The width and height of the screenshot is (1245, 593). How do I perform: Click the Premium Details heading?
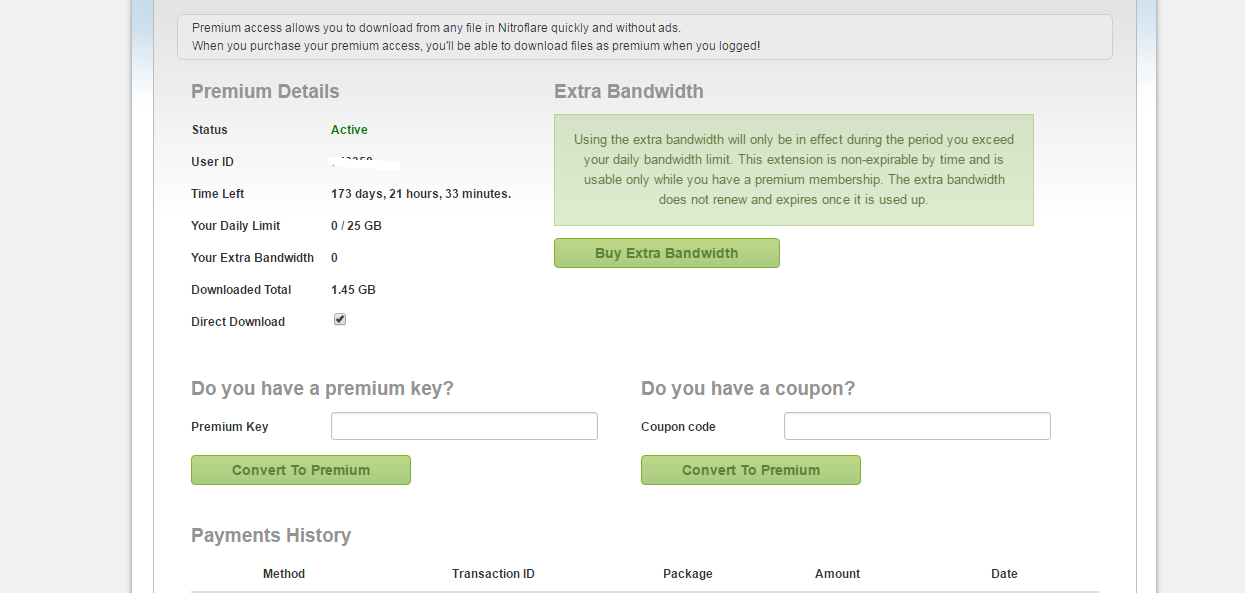[x=265, y=92]
